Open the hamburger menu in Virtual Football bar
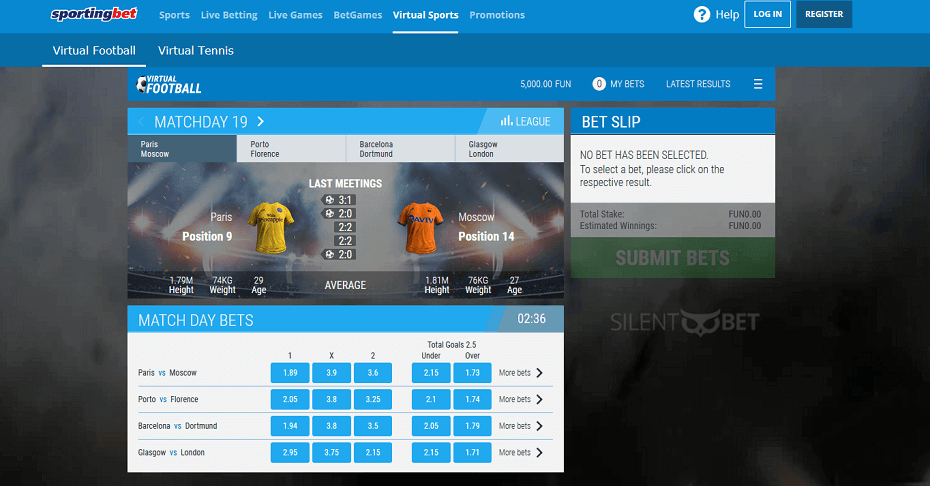This screenshot has height=486, width=930. coord(757,84)
